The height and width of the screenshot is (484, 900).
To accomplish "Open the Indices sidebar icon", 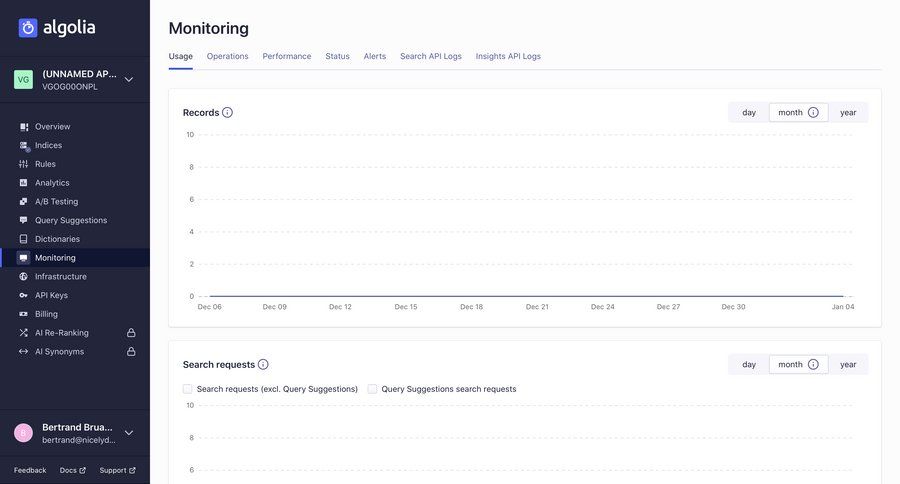I will (x=24, y=146).
